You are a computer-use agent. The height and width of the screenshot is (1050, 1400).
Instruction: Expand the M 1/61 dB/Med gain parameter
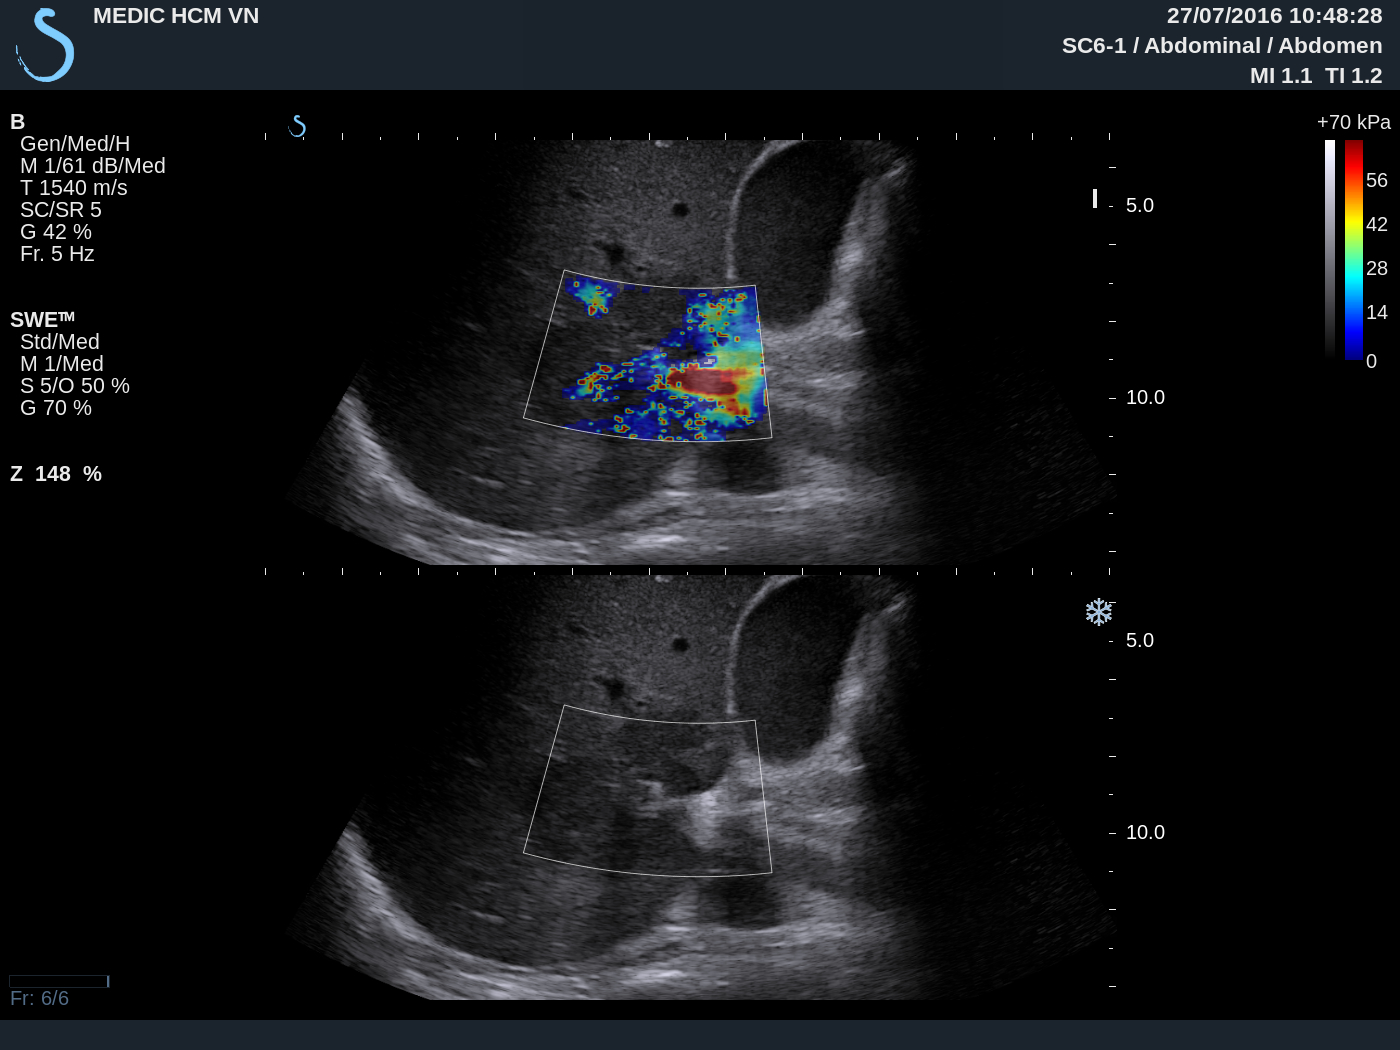pyautogui.click(x=93, y=165)
